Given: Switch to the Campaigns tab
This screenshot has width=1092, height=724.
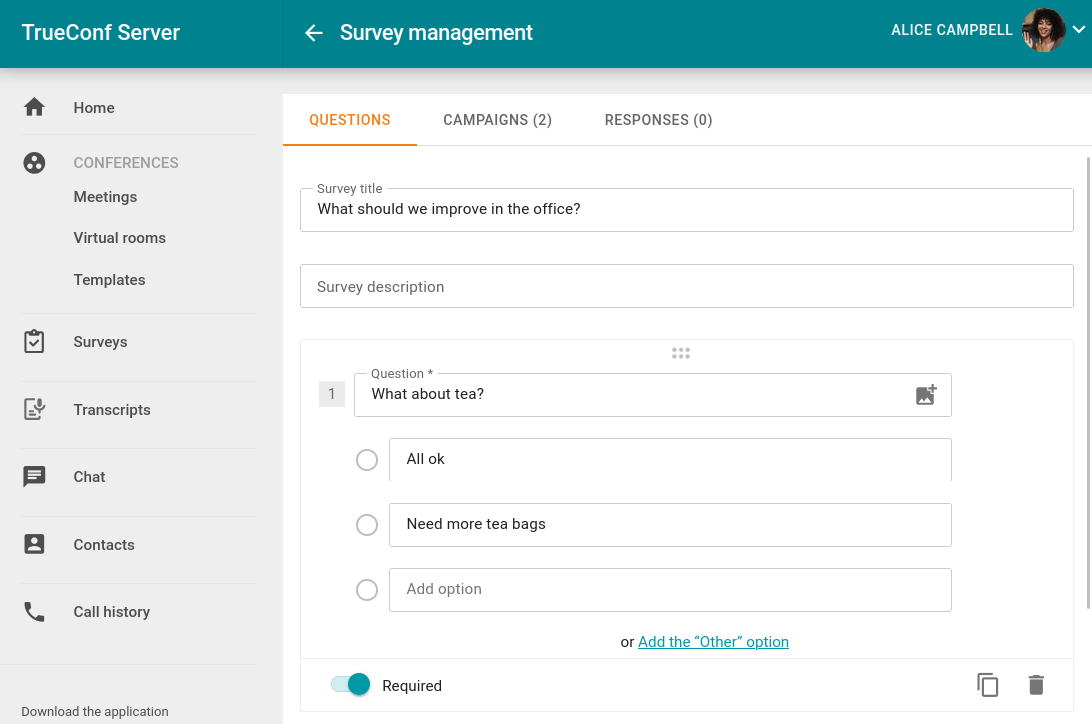Looking at the screenshot, I should click(x=497, y=119).
